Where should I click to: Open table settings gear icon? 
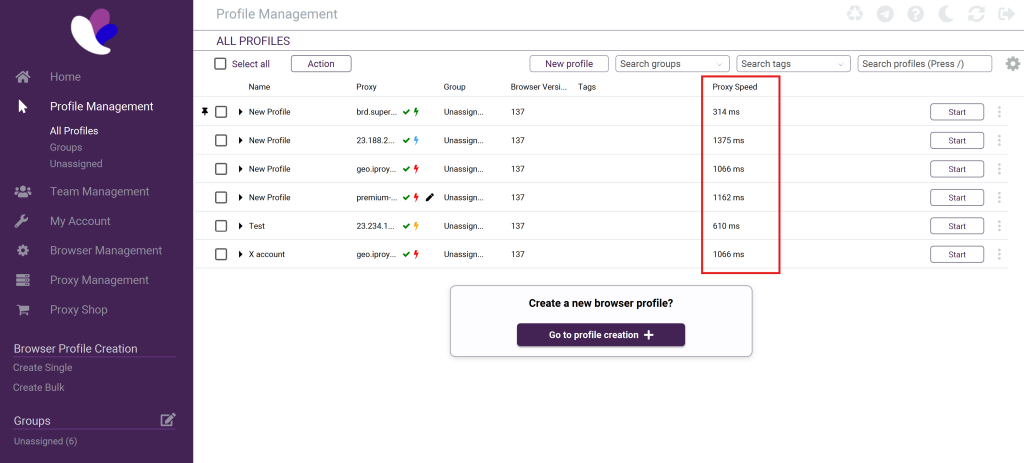(x=1012, y=64)
